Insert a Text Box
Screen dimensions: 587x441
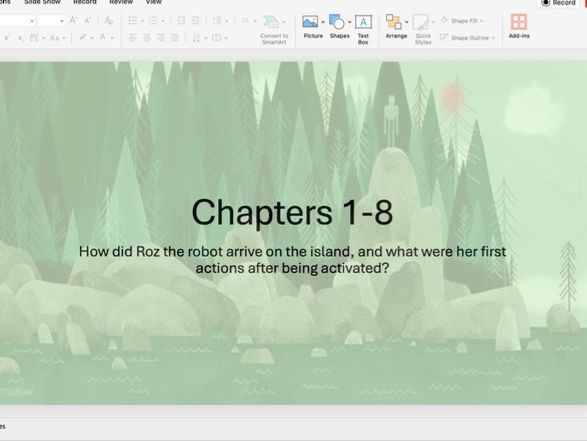tap(363, 30)
